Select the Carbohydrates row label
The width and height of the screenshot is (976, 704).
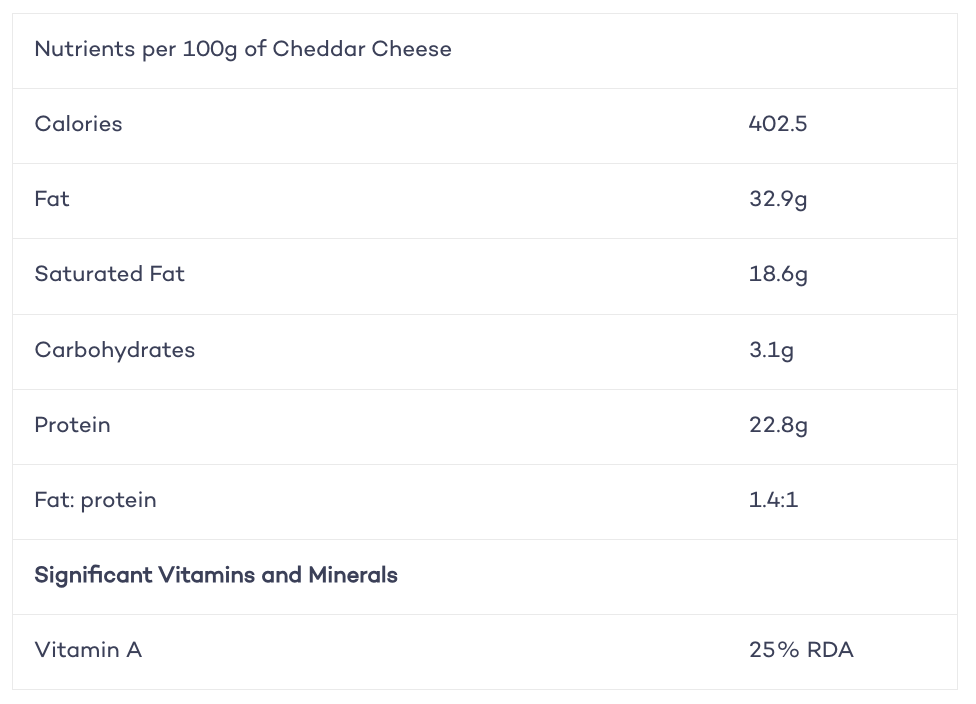115,350
